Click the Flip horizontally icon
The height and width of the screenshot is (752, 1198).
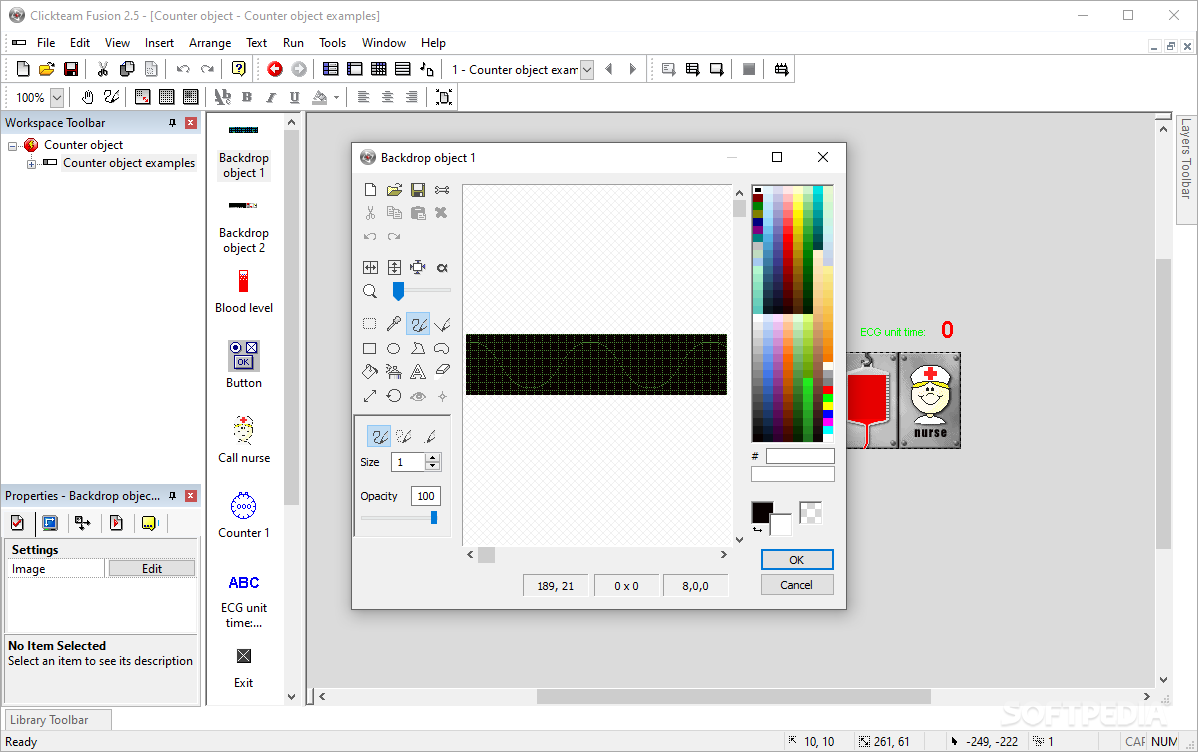click(x=370, y=267)
